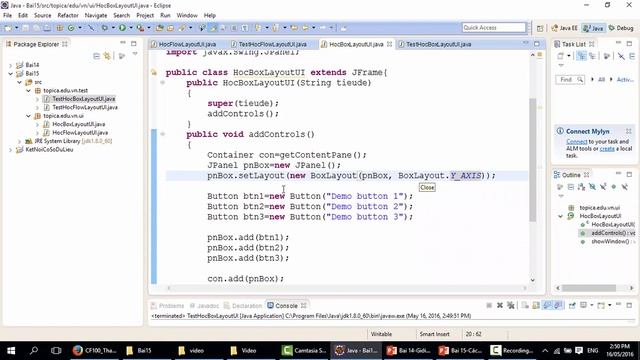640x360 pixels.
Task: Click Pin Console icon in Console toolbar
Action: (572, 305)
